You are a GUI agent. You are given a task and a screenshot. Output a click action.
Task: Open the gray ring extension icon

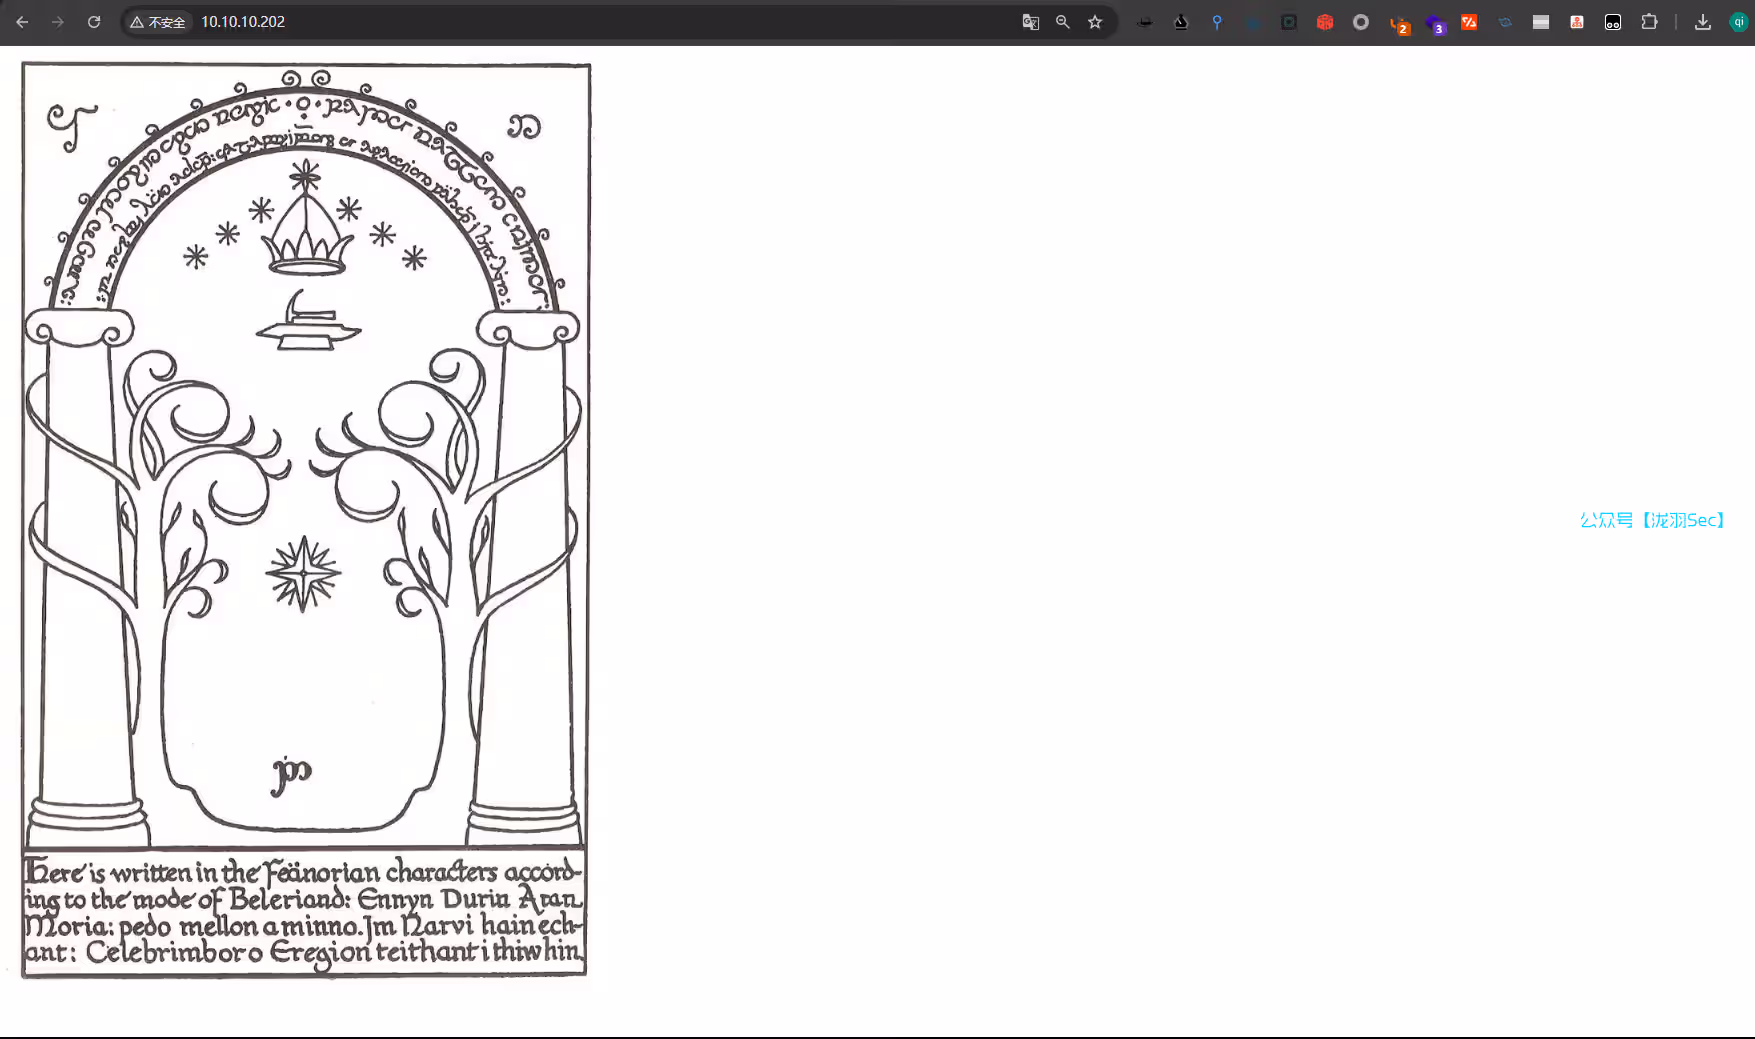[x=1361, y=22]
